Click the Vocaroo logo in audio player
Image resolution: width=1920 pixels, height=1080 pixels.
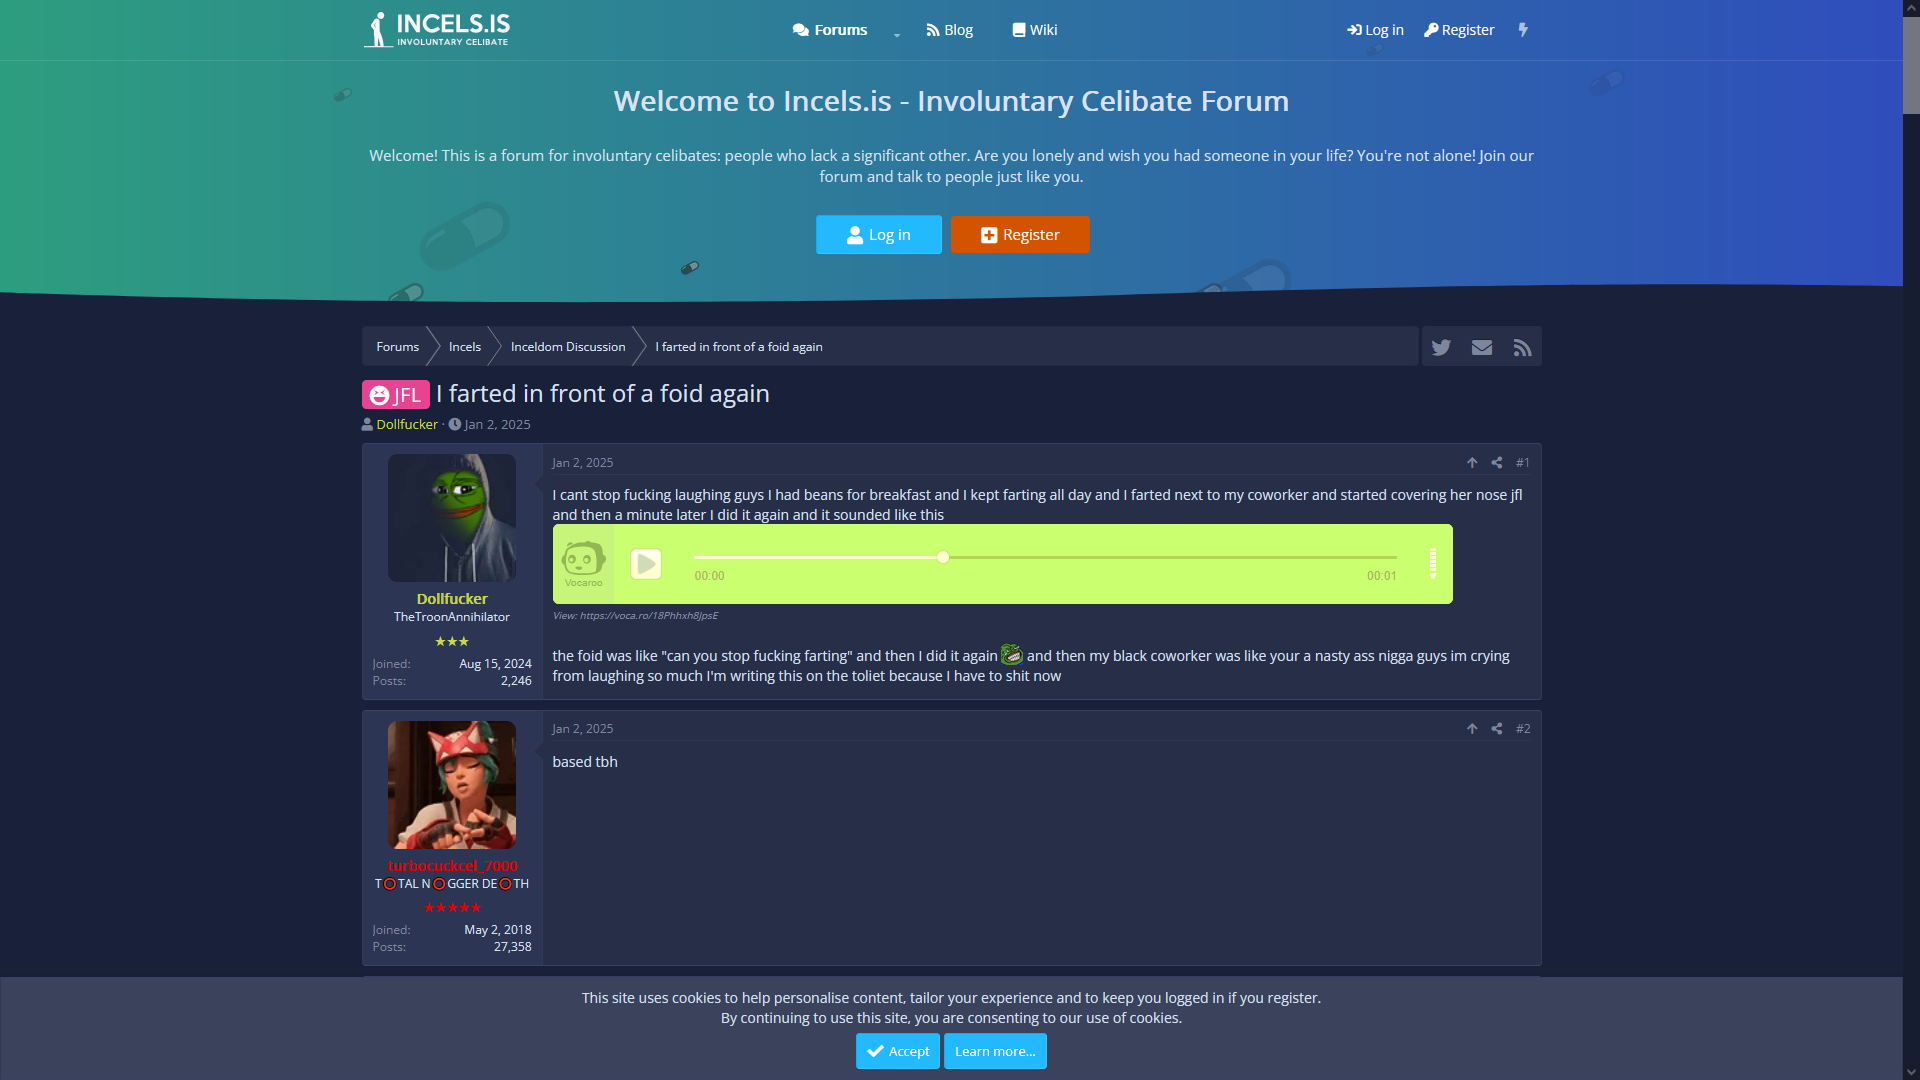point(583,563)
